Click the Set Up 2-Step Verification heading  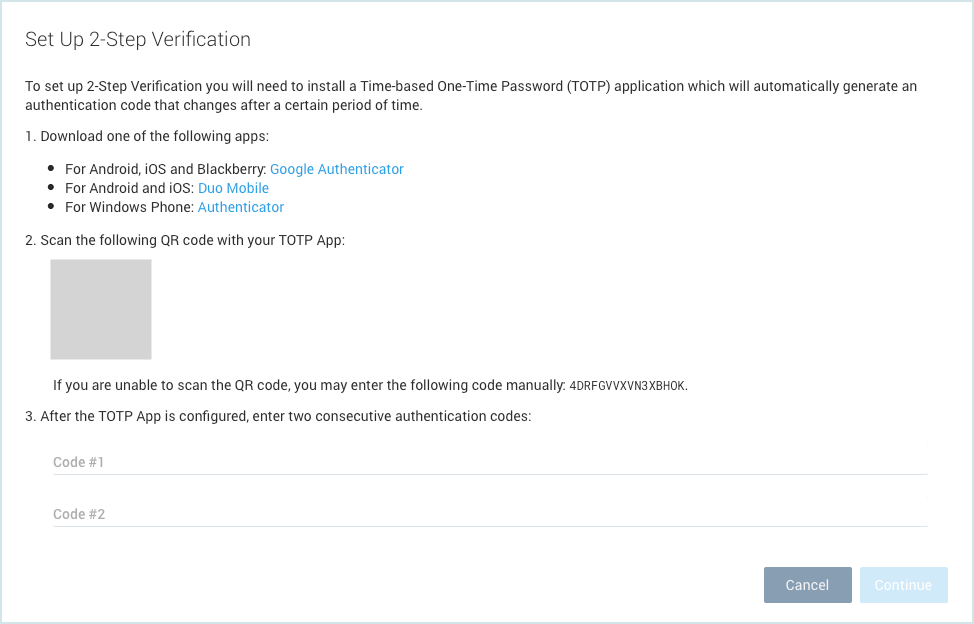(138, 39)
